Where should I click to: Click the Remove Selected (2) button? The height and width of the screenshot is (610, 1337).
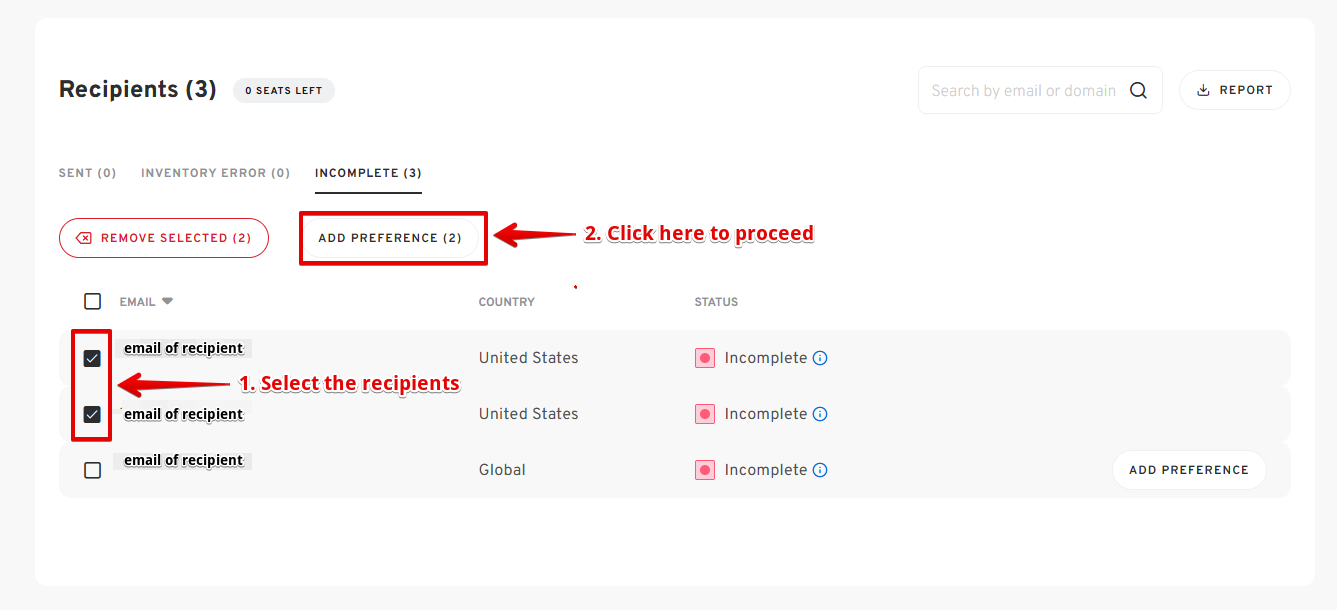tap(164, 238)
